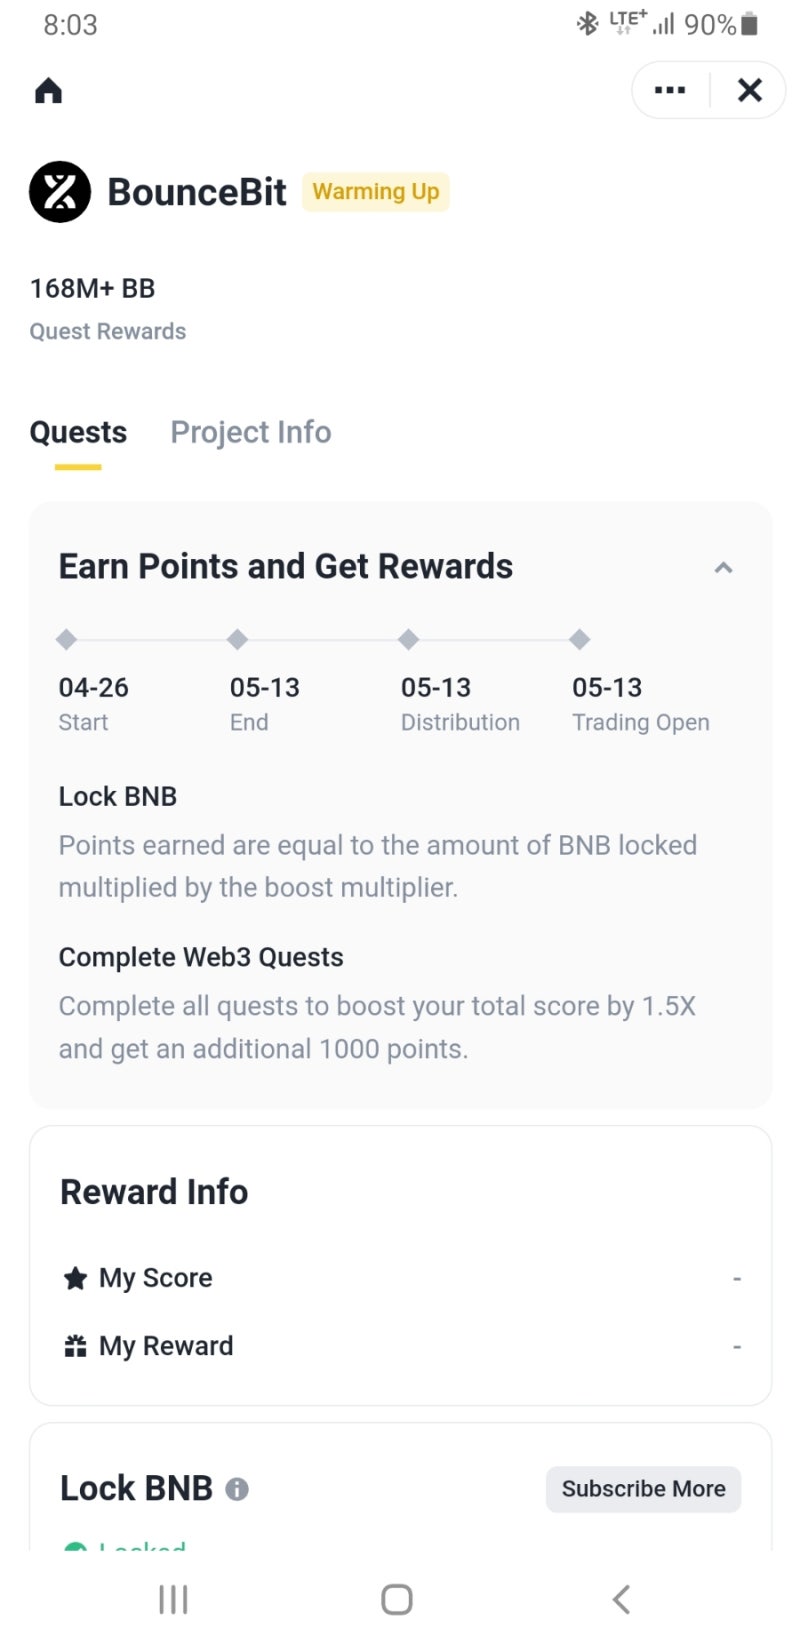Image resolution: width=800 pixels, height=1644 pixels.
Task: Tap the Warming Up status badge
Action: (x=375, y=192)
